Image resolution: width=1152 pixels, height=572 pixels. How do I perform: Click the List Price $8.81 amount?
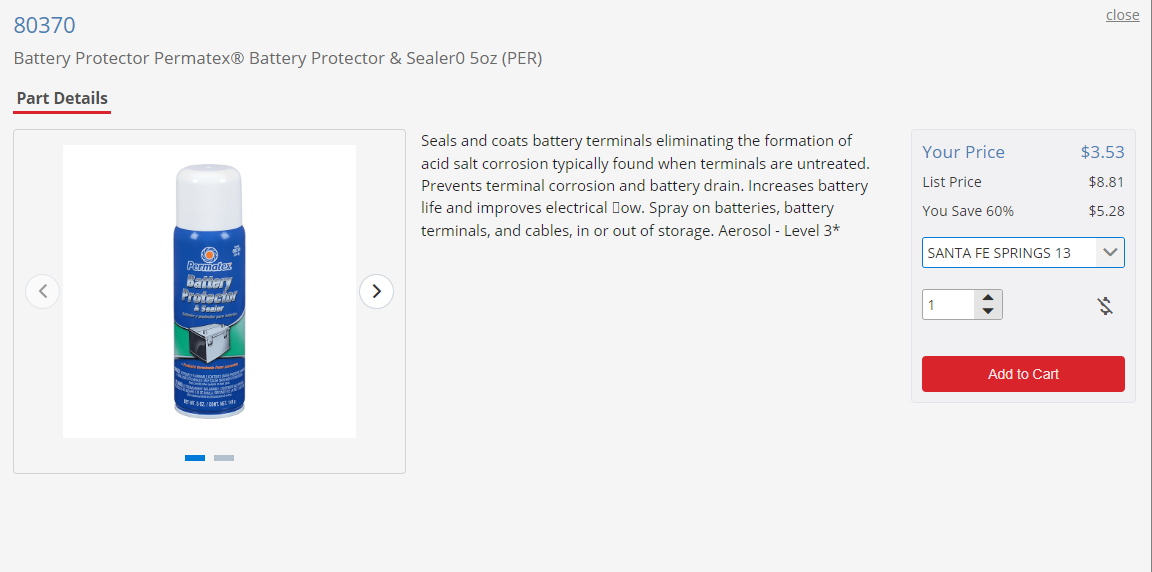click(1106, 182)
